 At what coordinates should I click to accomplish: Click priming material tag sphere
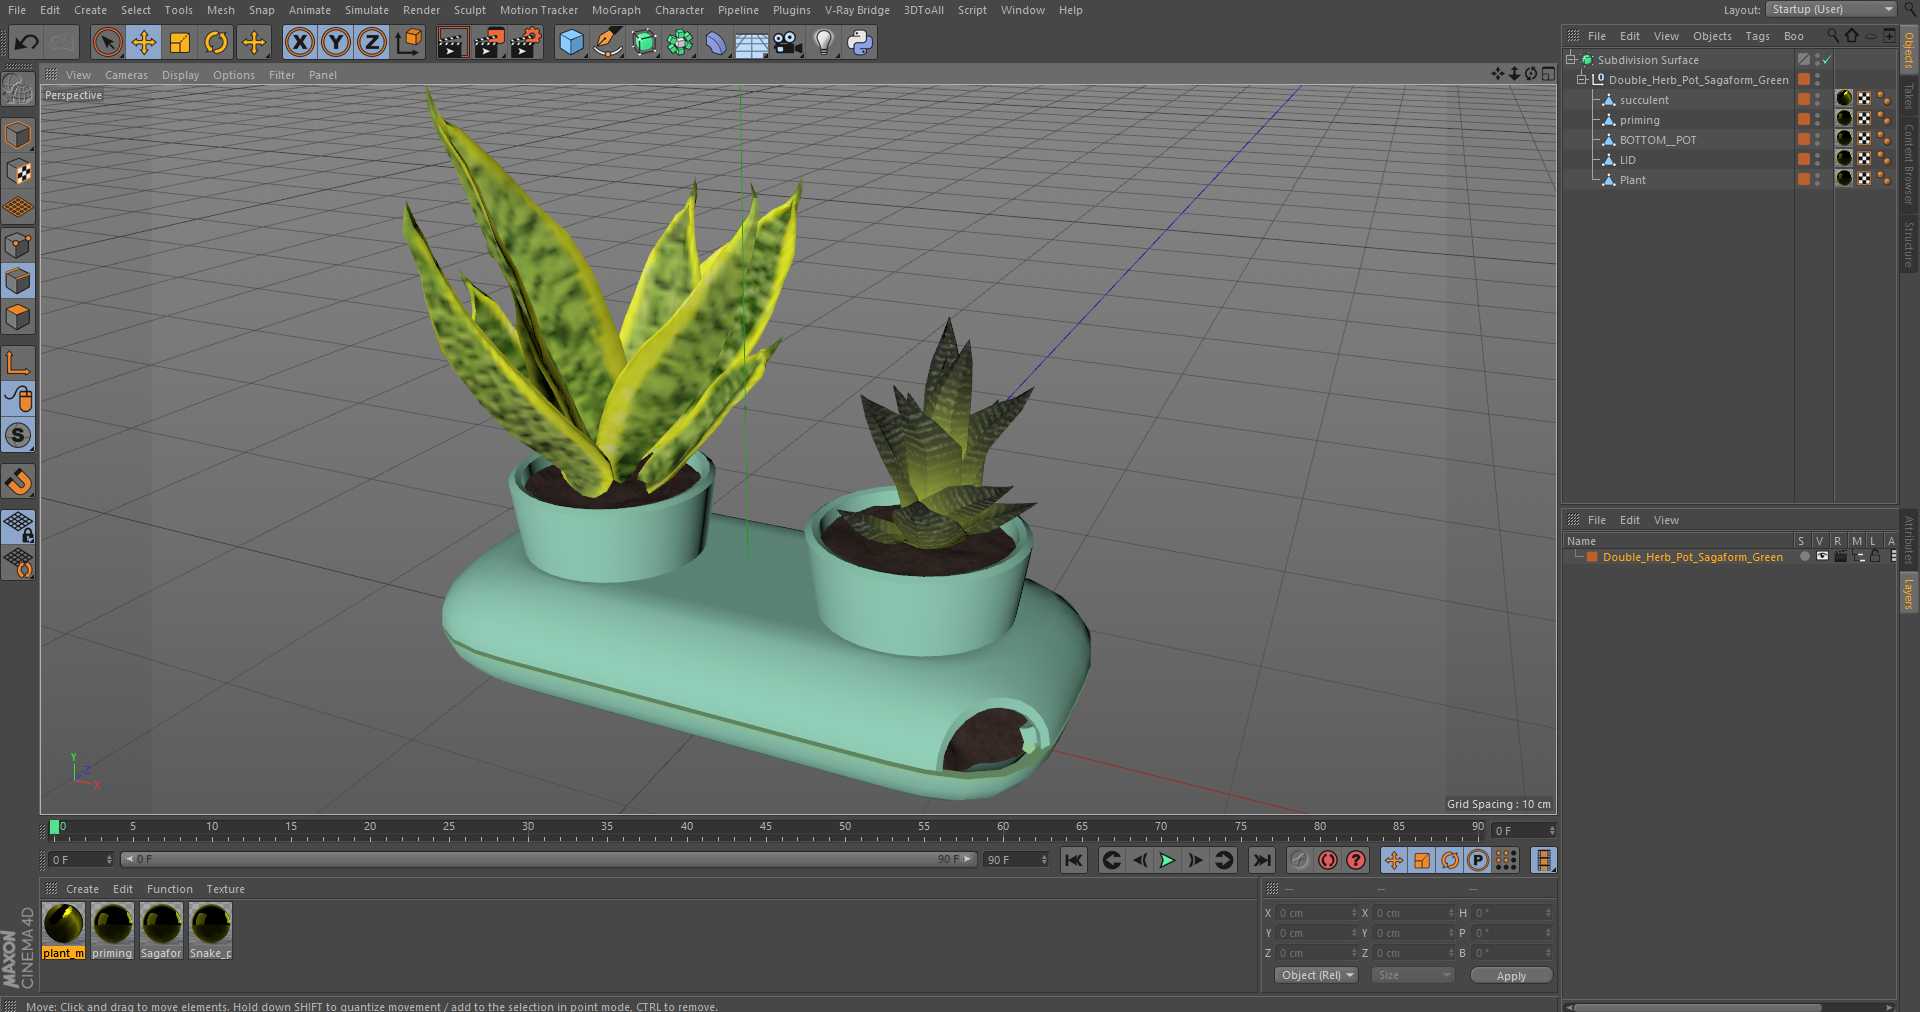(1845, 119)
